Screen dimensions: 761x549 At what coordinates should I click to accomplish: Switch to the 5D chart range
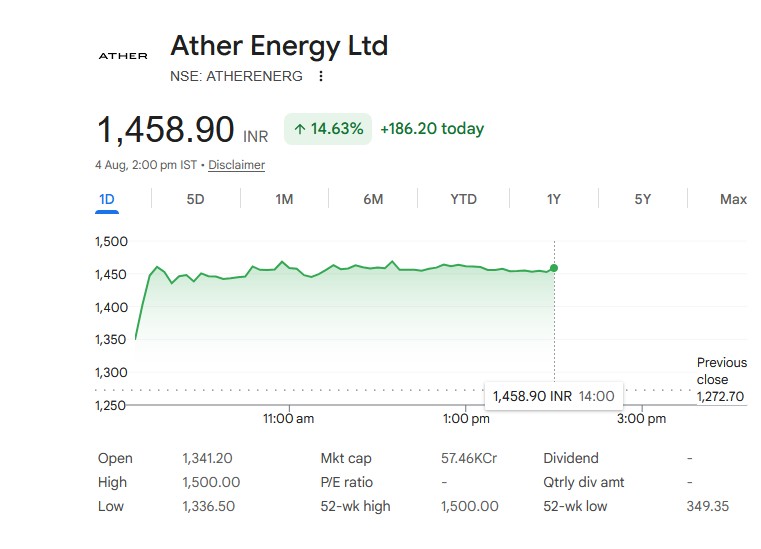click(x=196, y=200)
